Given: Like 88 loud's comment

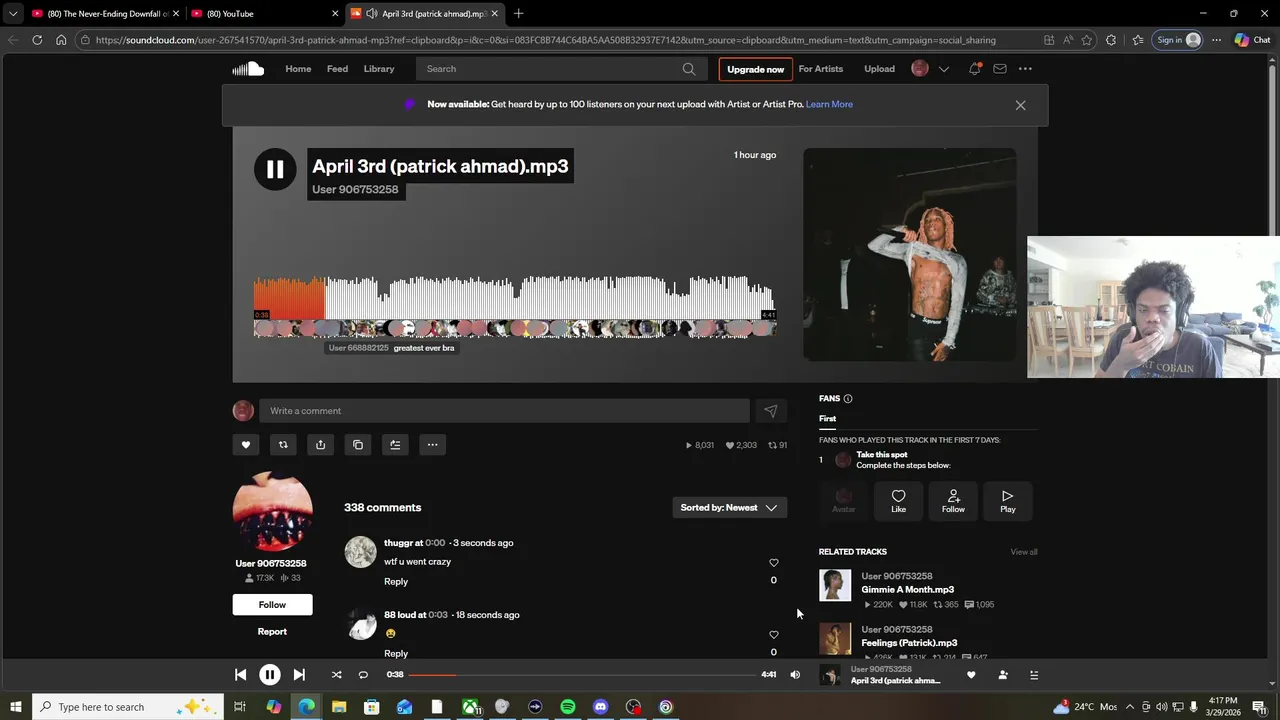Looking at the screenshot, I should pyautogui.click(x=773, y=635).
